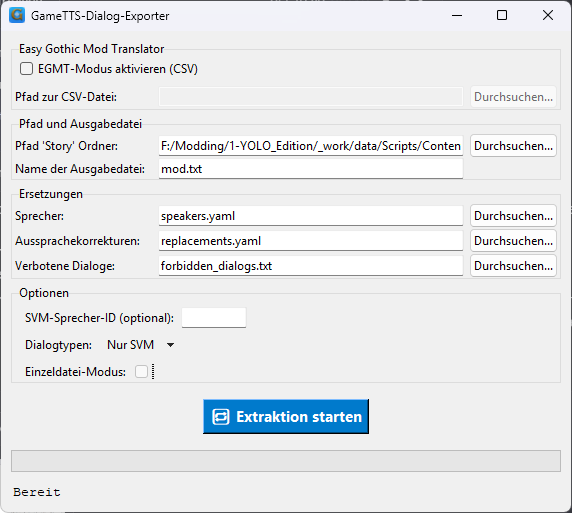The height and width of the screenshot is (513, 572).
Task: Maximize the GameTTS-Dialog-Exporter window
Action: click(x=502, y=15)
